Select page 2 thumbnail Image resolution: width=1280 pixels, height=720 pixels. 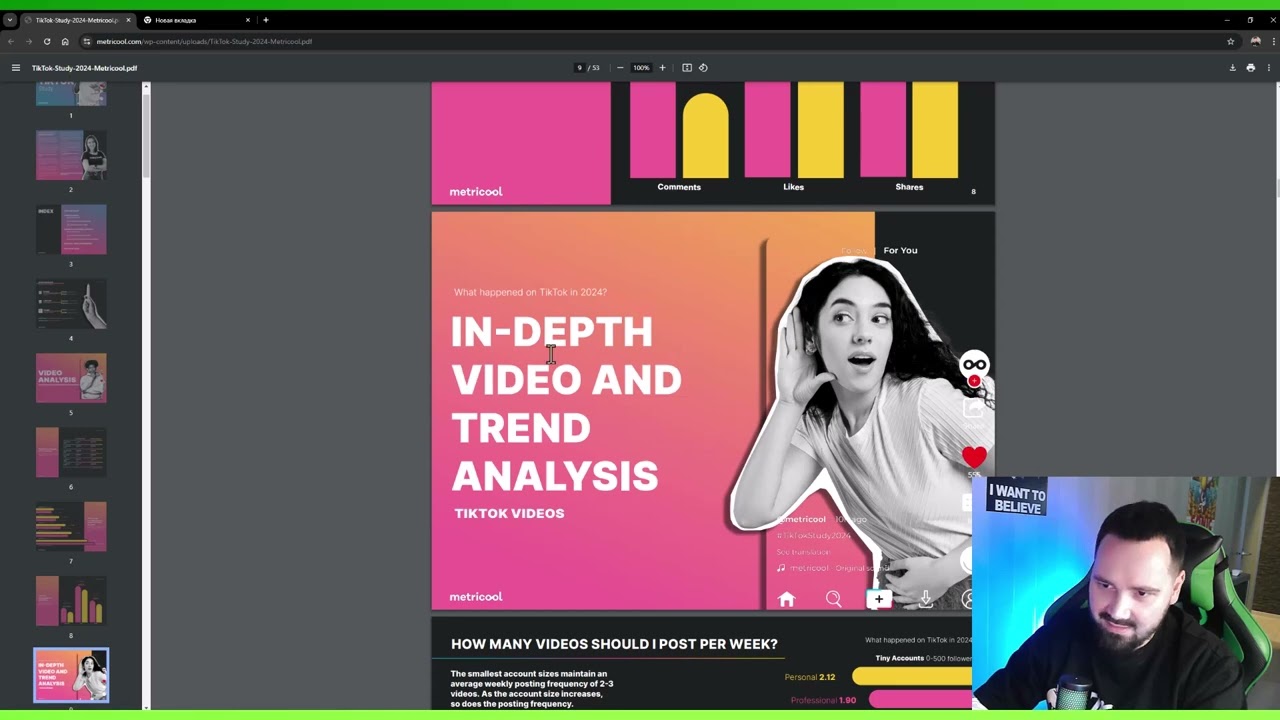[x=71, y=155]
